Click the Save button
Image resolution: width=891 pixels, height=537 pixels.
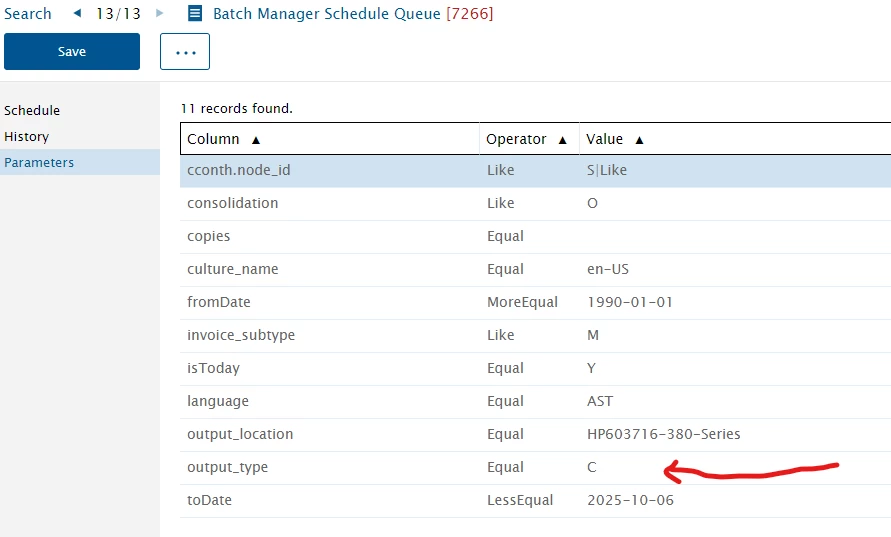click(x=72, y=51)
